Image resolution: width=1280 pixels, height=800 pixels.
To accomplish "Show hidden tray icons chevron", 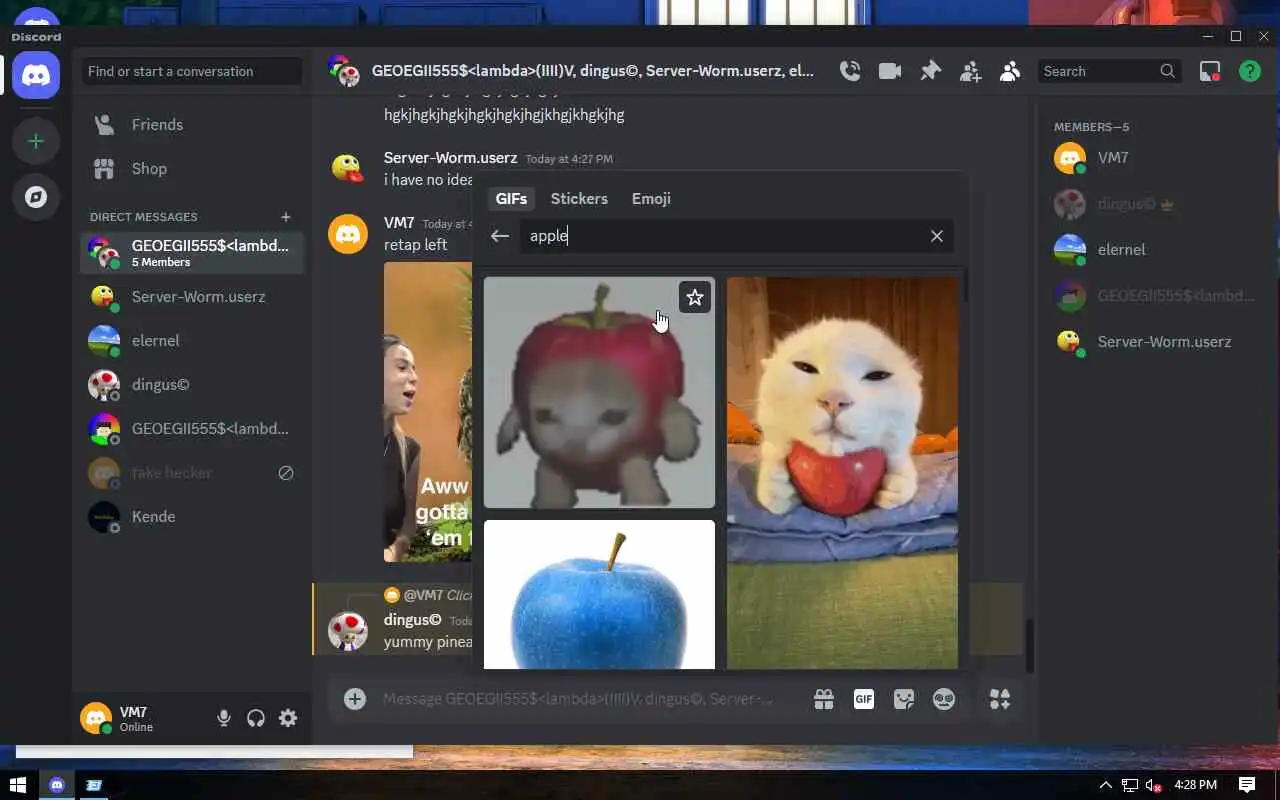I will coord(1105,785).
